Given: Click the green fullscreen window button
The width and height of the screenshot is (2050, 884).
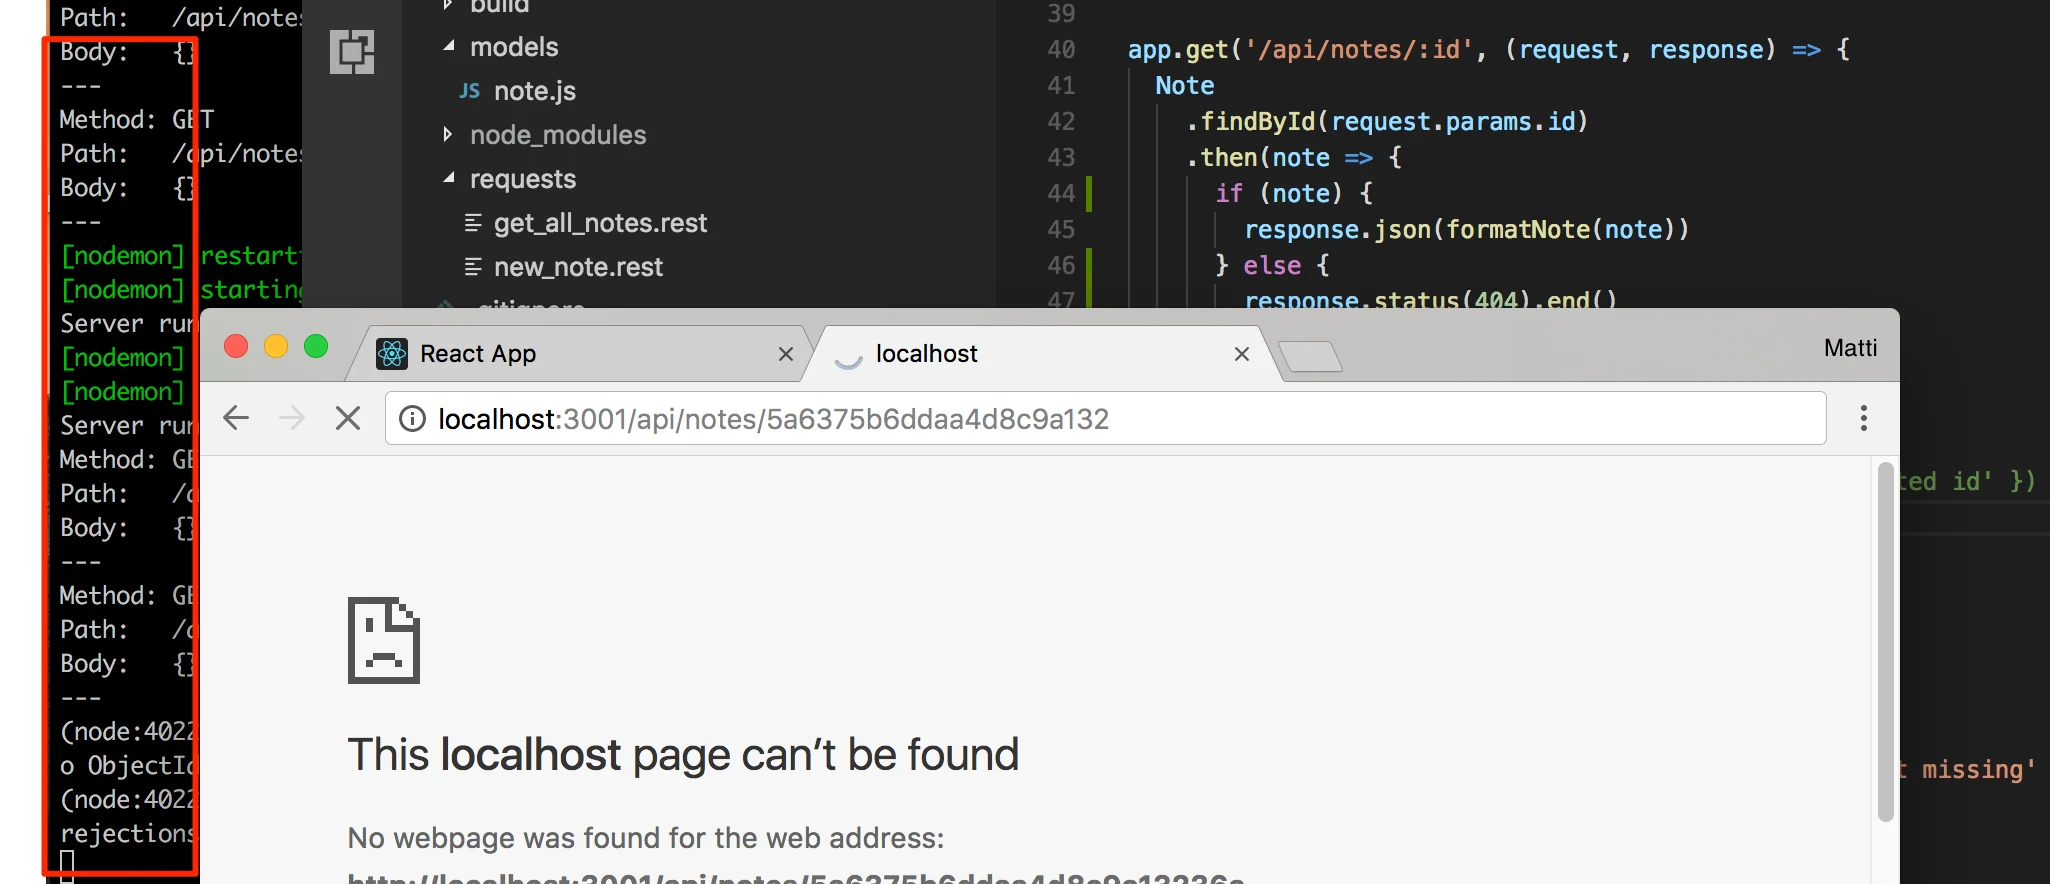Looking at the screenshot, I should [316, 346].
